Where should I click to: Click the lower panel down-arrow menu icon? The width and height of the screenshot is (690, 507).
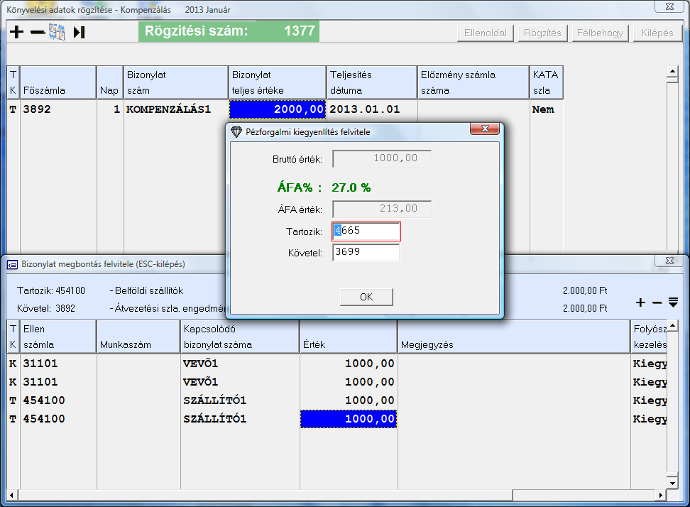click(x=673, y=302)
